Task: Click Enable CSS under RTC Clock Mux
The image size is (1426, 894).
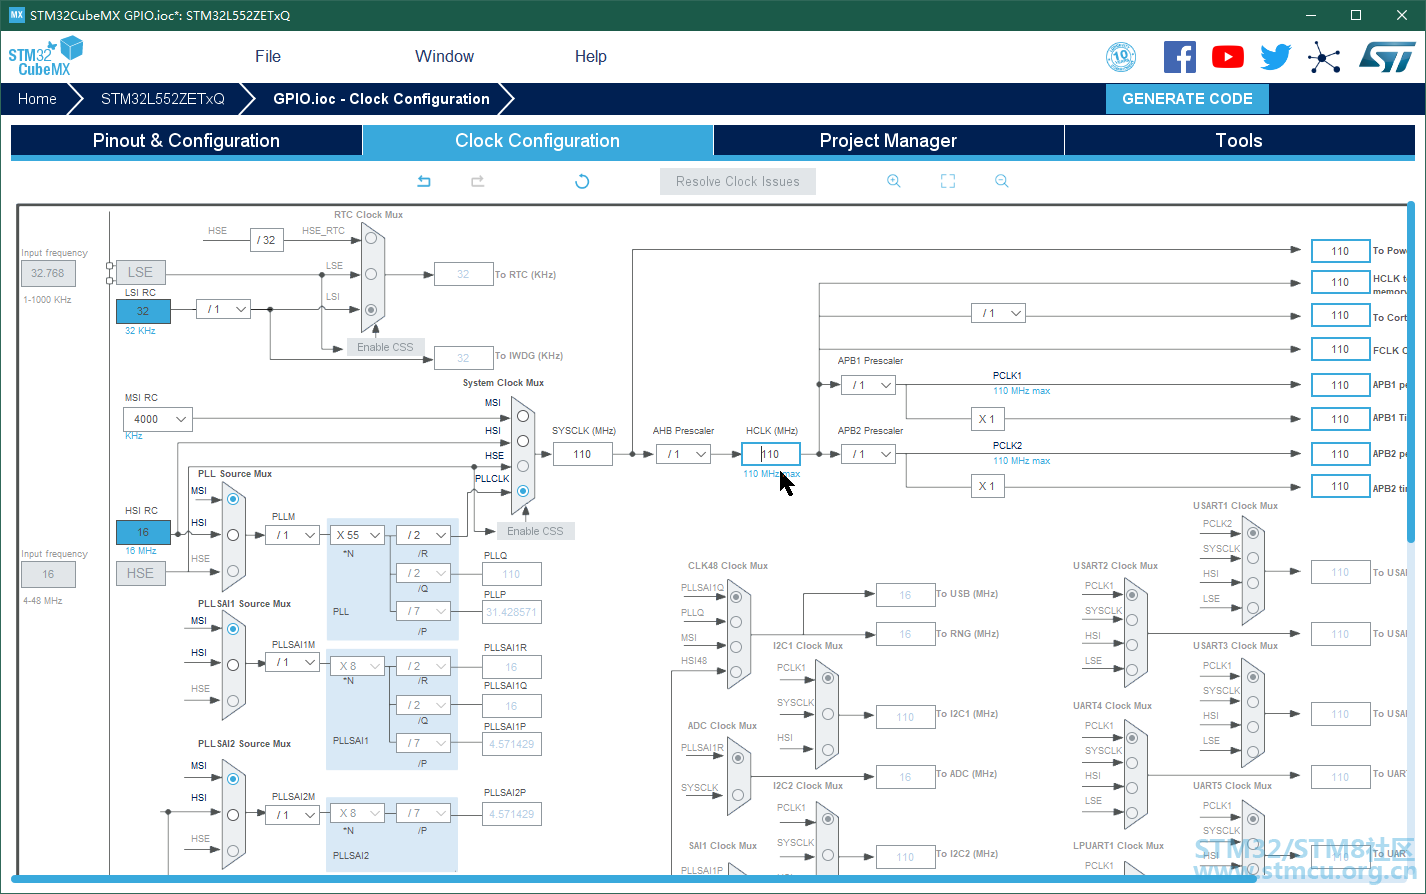Action: 385,347
